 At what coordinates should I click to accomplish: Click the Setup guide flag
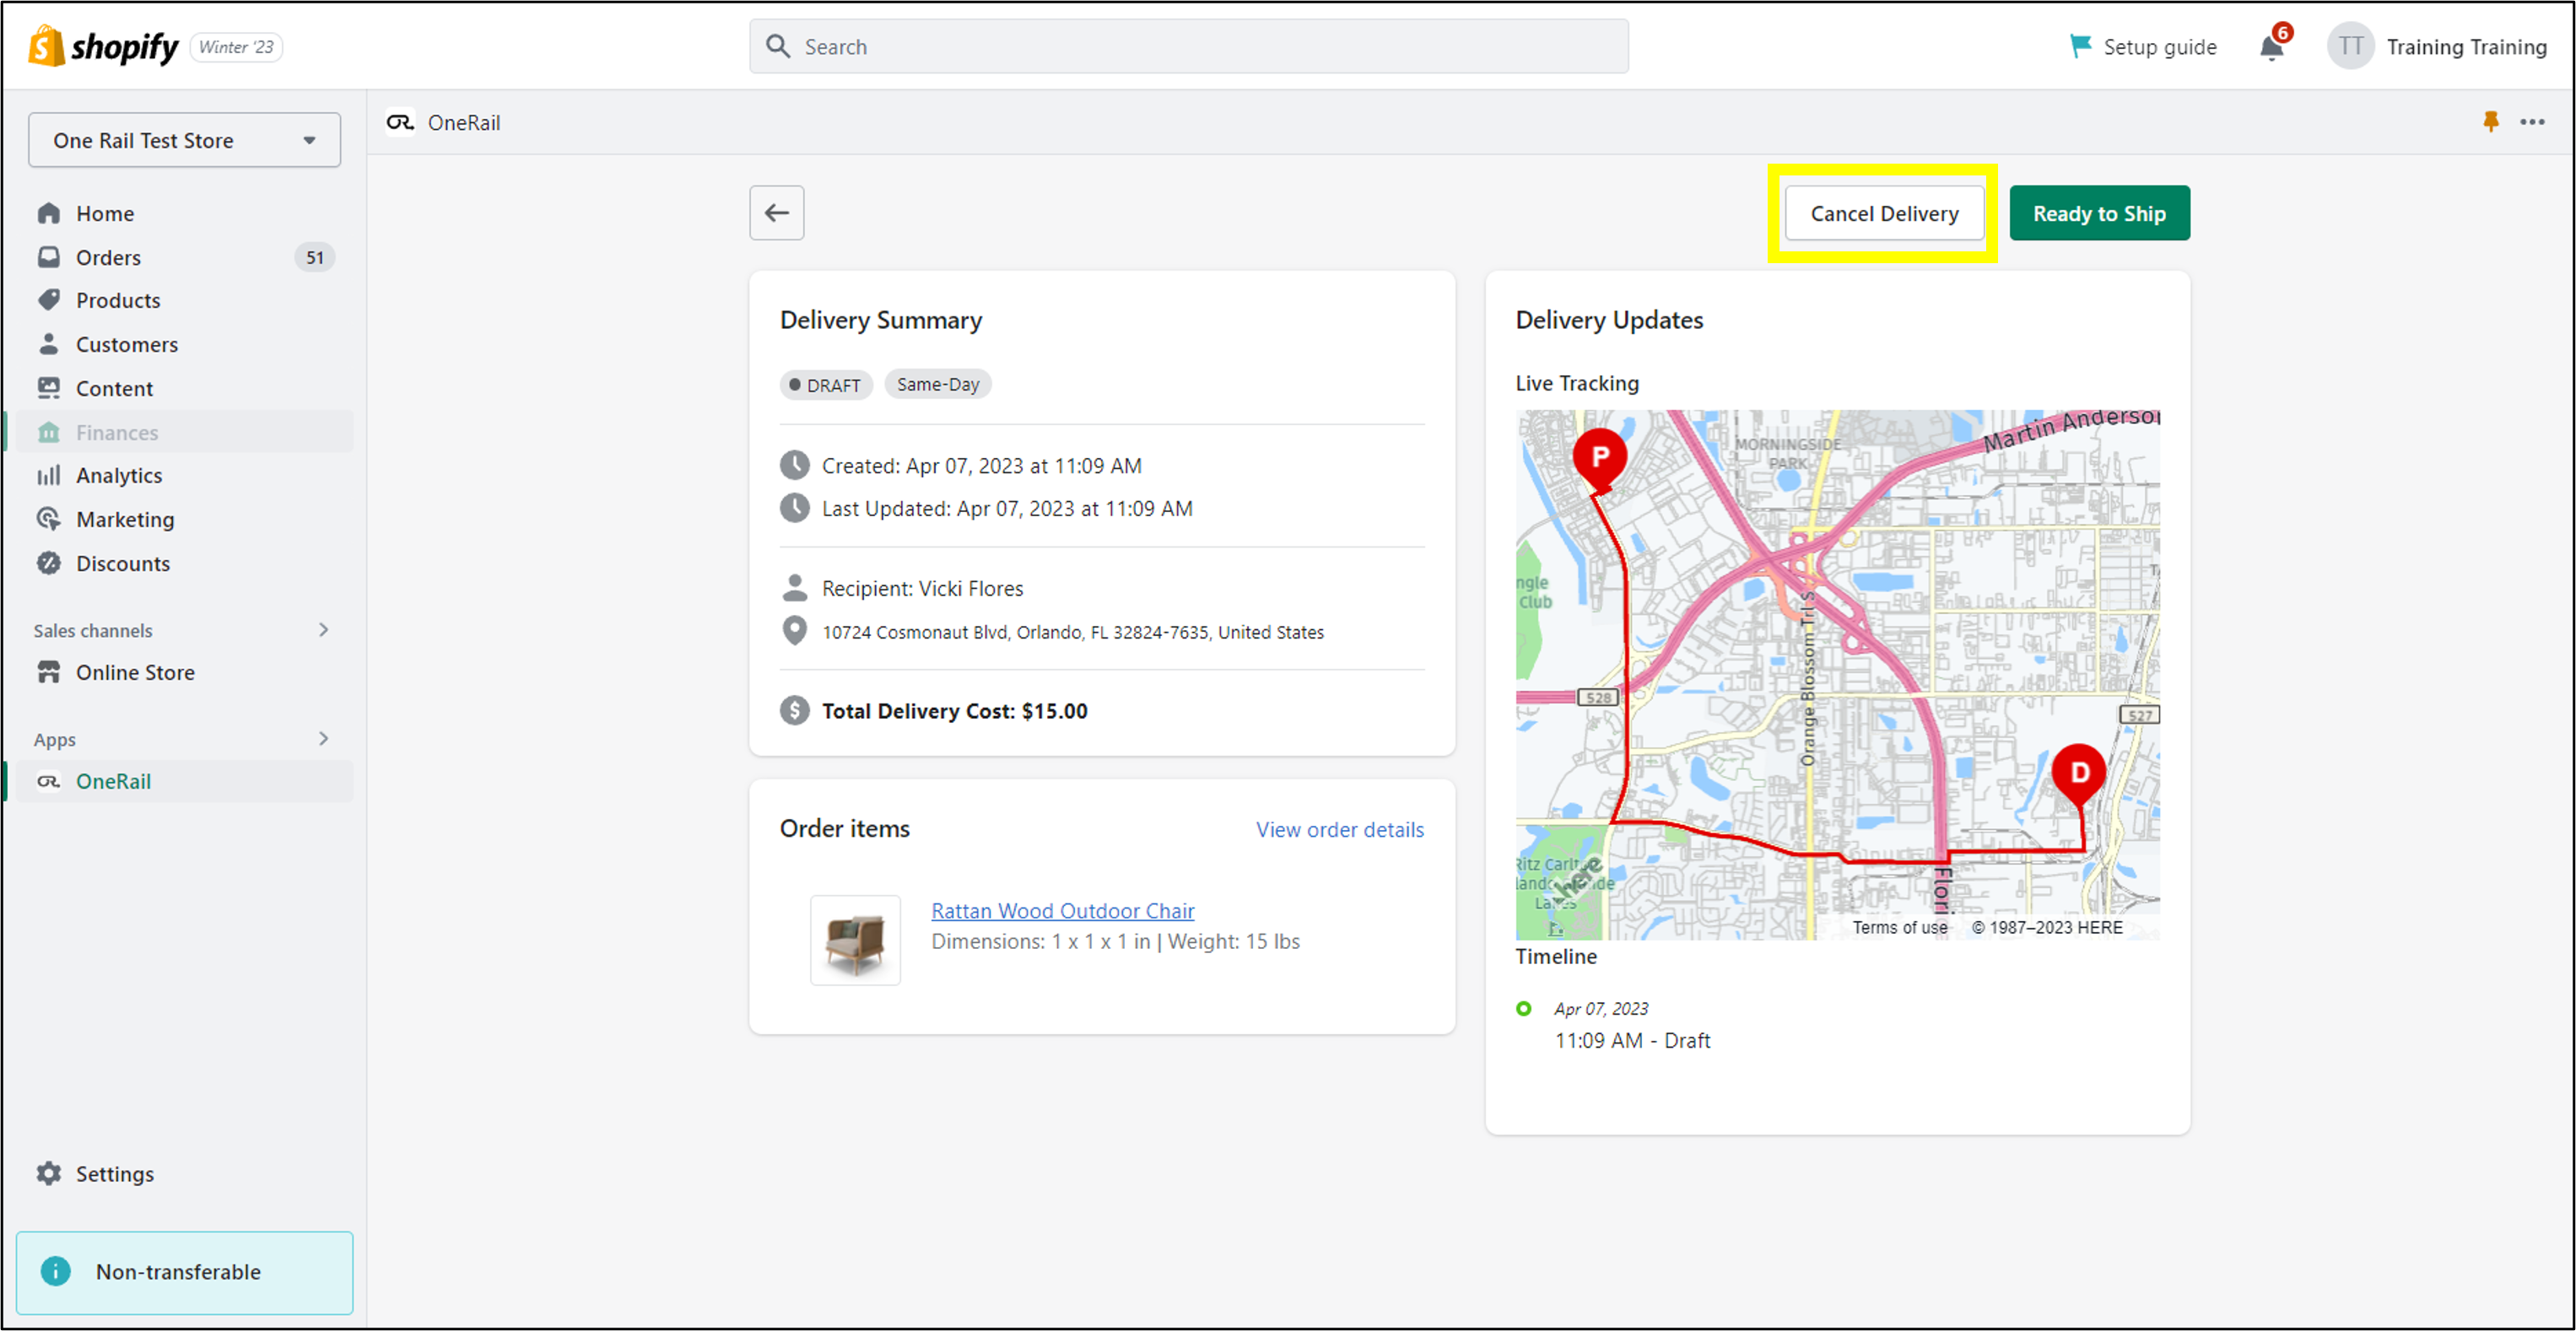pos(2080,46)
